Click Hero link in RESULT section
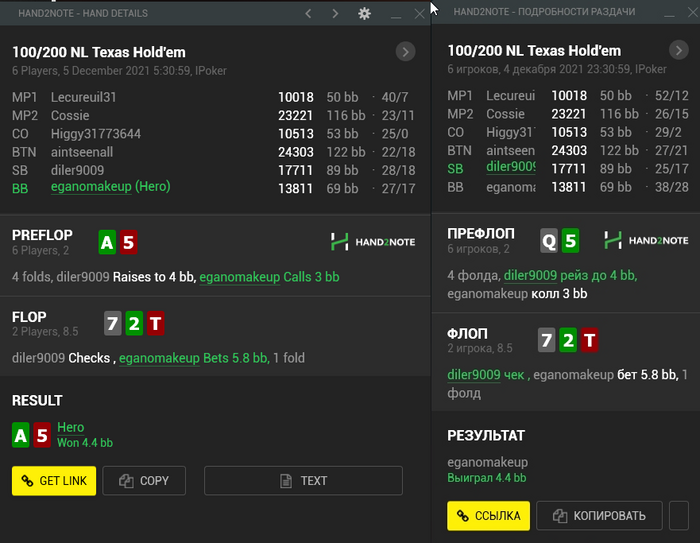This screenshot has height=543, width=700. pos(71,427)
